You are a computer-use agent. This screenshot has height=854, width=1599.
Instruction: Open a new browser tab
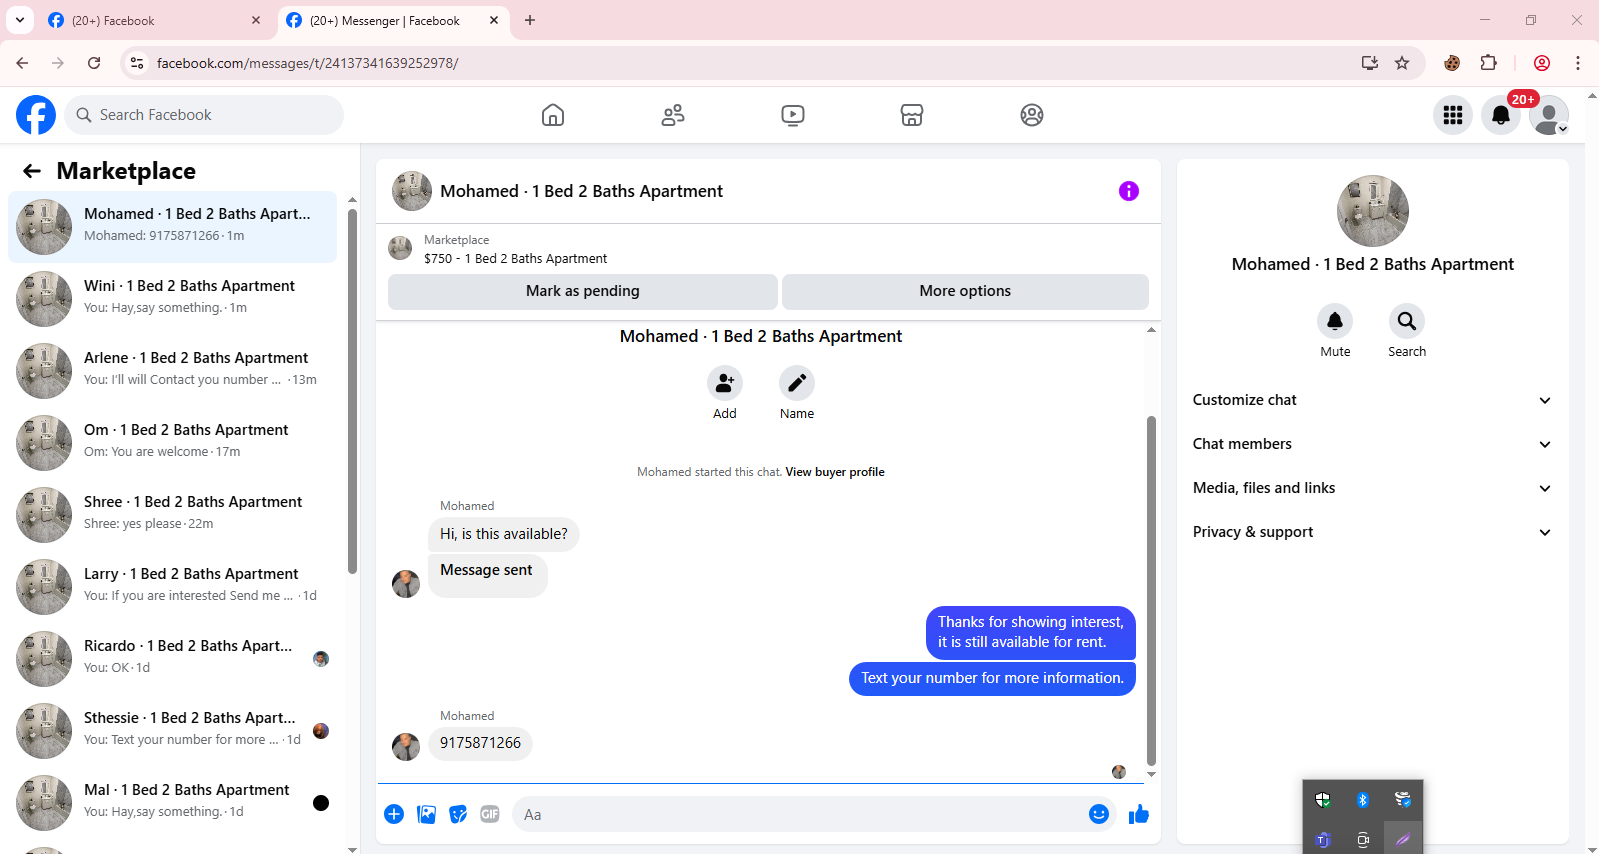530,20
